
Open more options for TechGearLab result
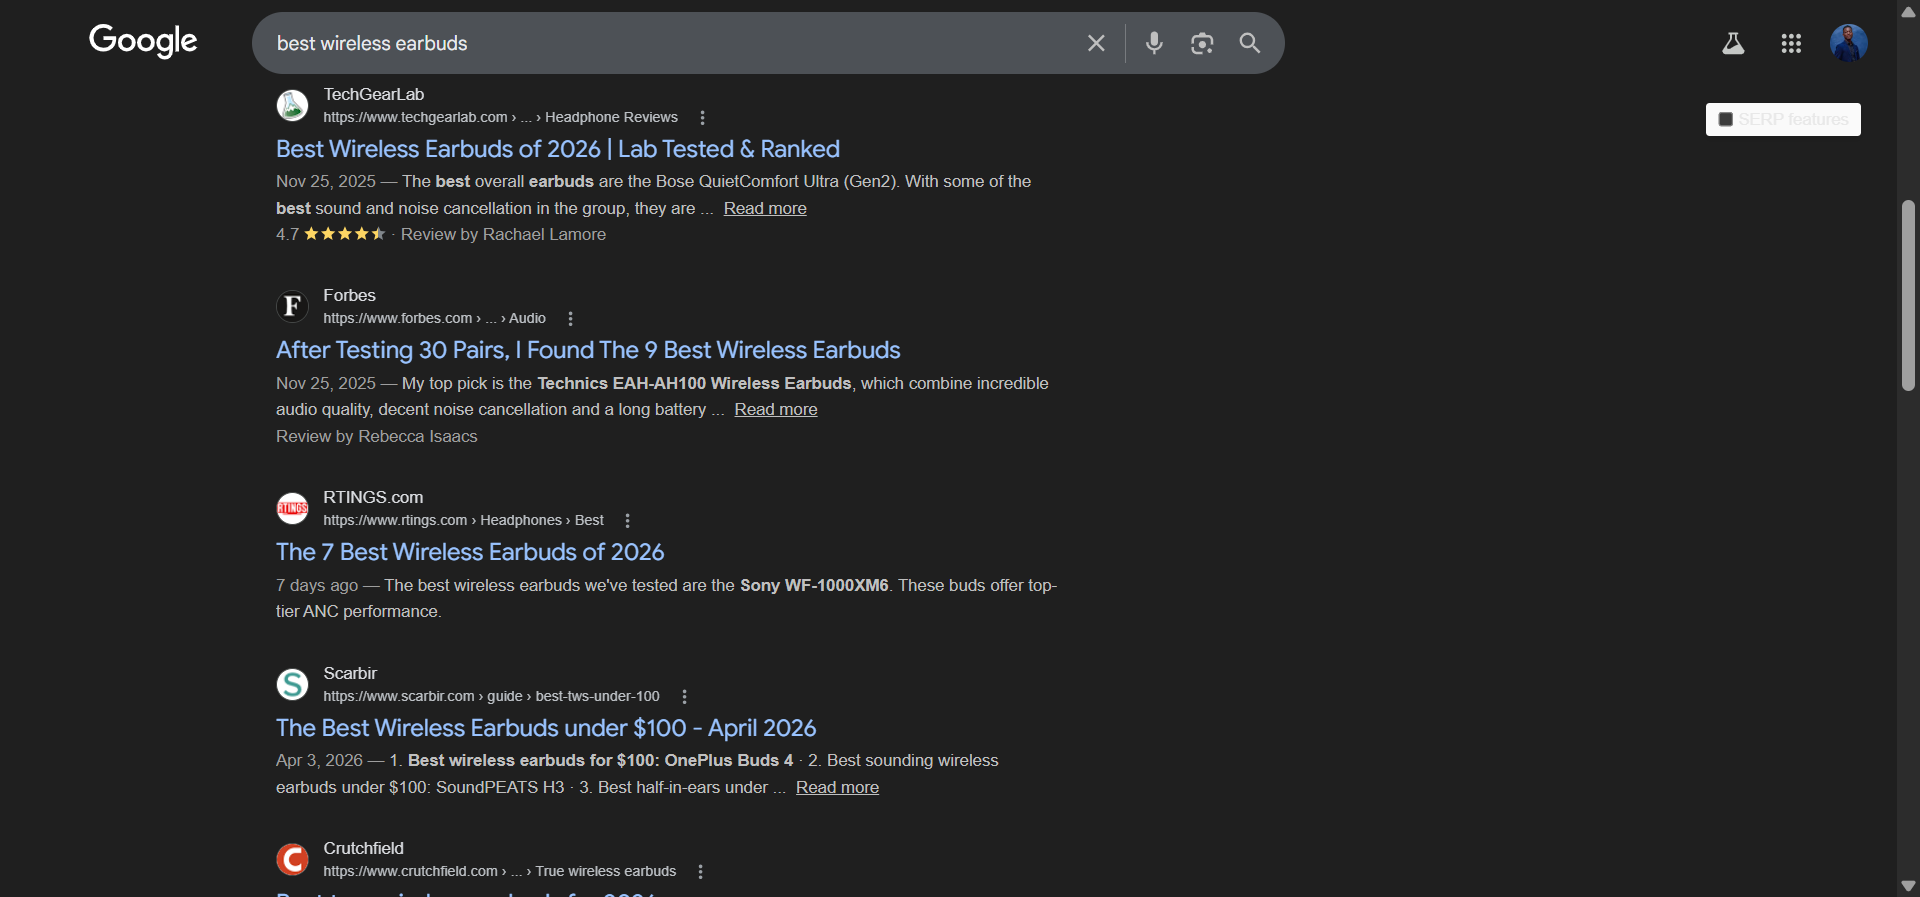click(x=703, y=118)
